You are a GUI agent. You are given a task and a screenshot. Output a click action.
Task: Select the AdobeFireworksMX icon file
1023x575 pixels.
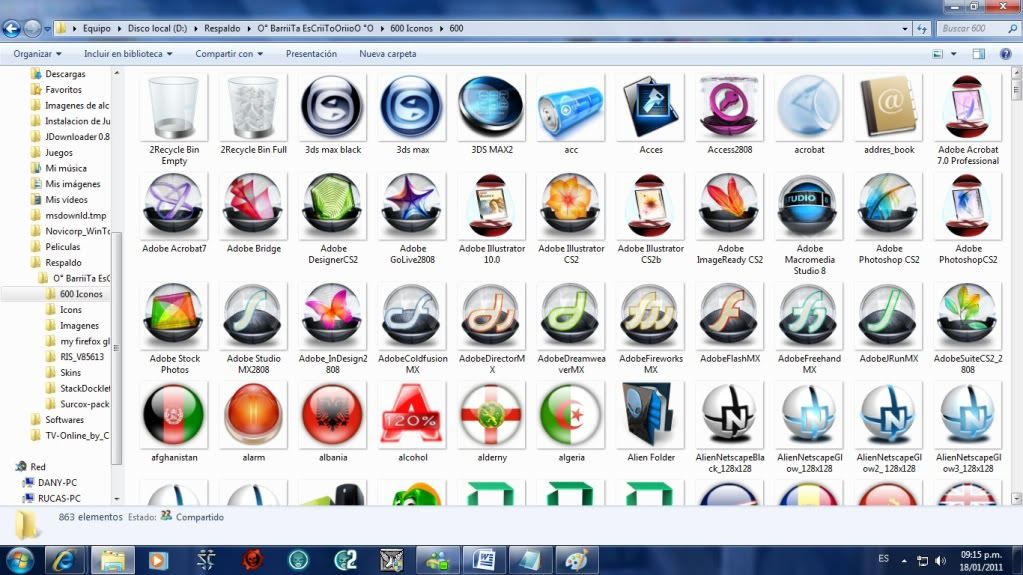(650, 329)
